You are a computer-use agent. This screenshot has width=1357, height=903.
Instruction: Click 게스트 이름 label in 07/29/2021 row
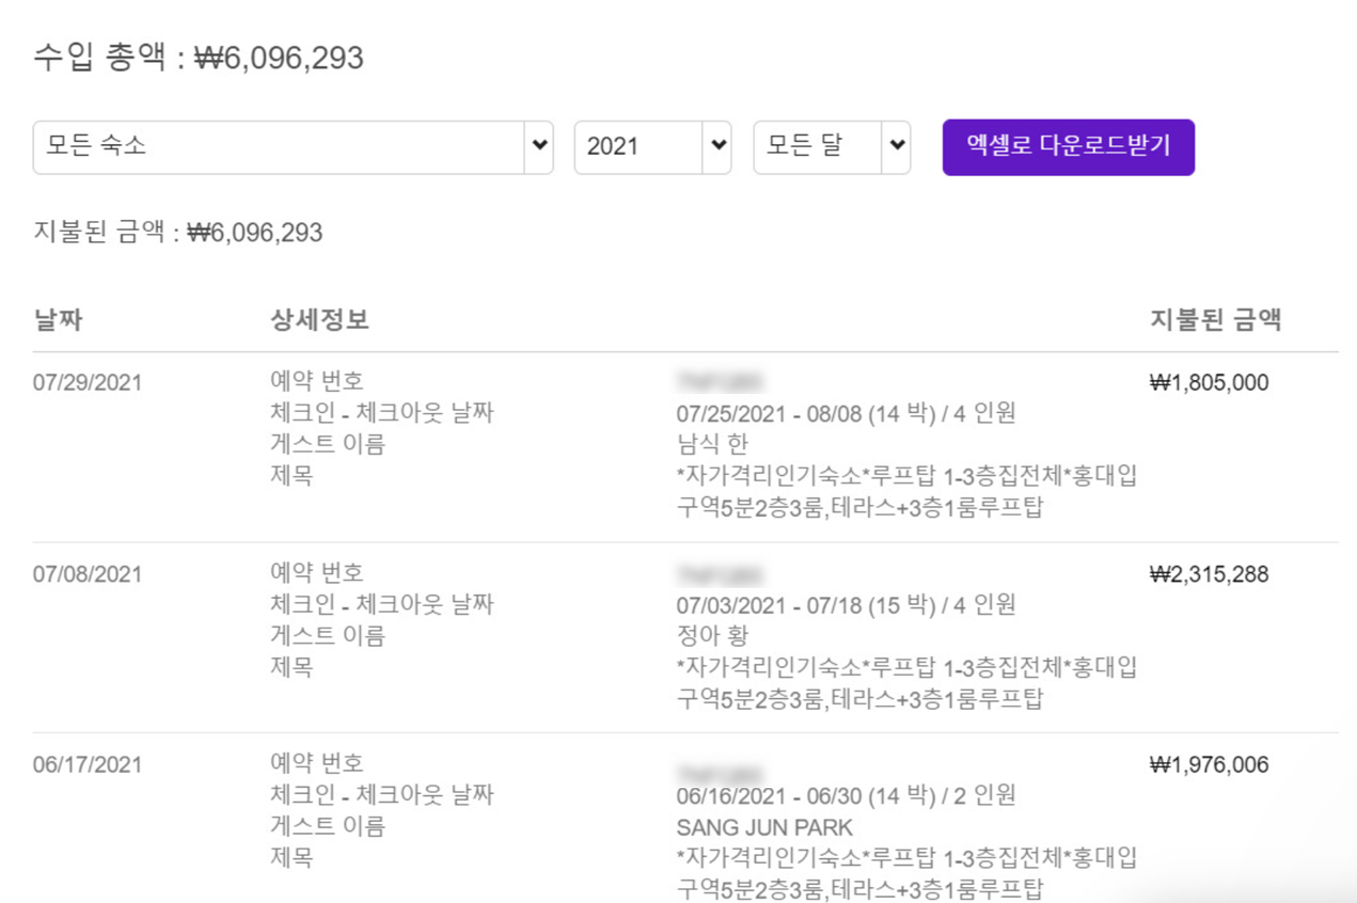[327, 444]
